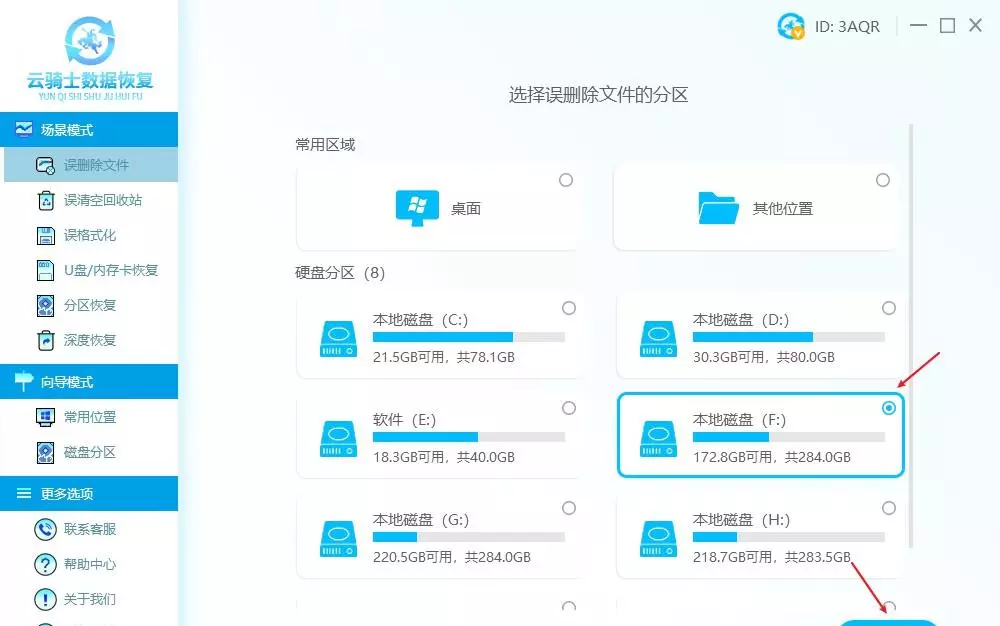1000x626 pixels.
Task: Collapse the 场景模式 section header
Action: [x=89, y=130]
